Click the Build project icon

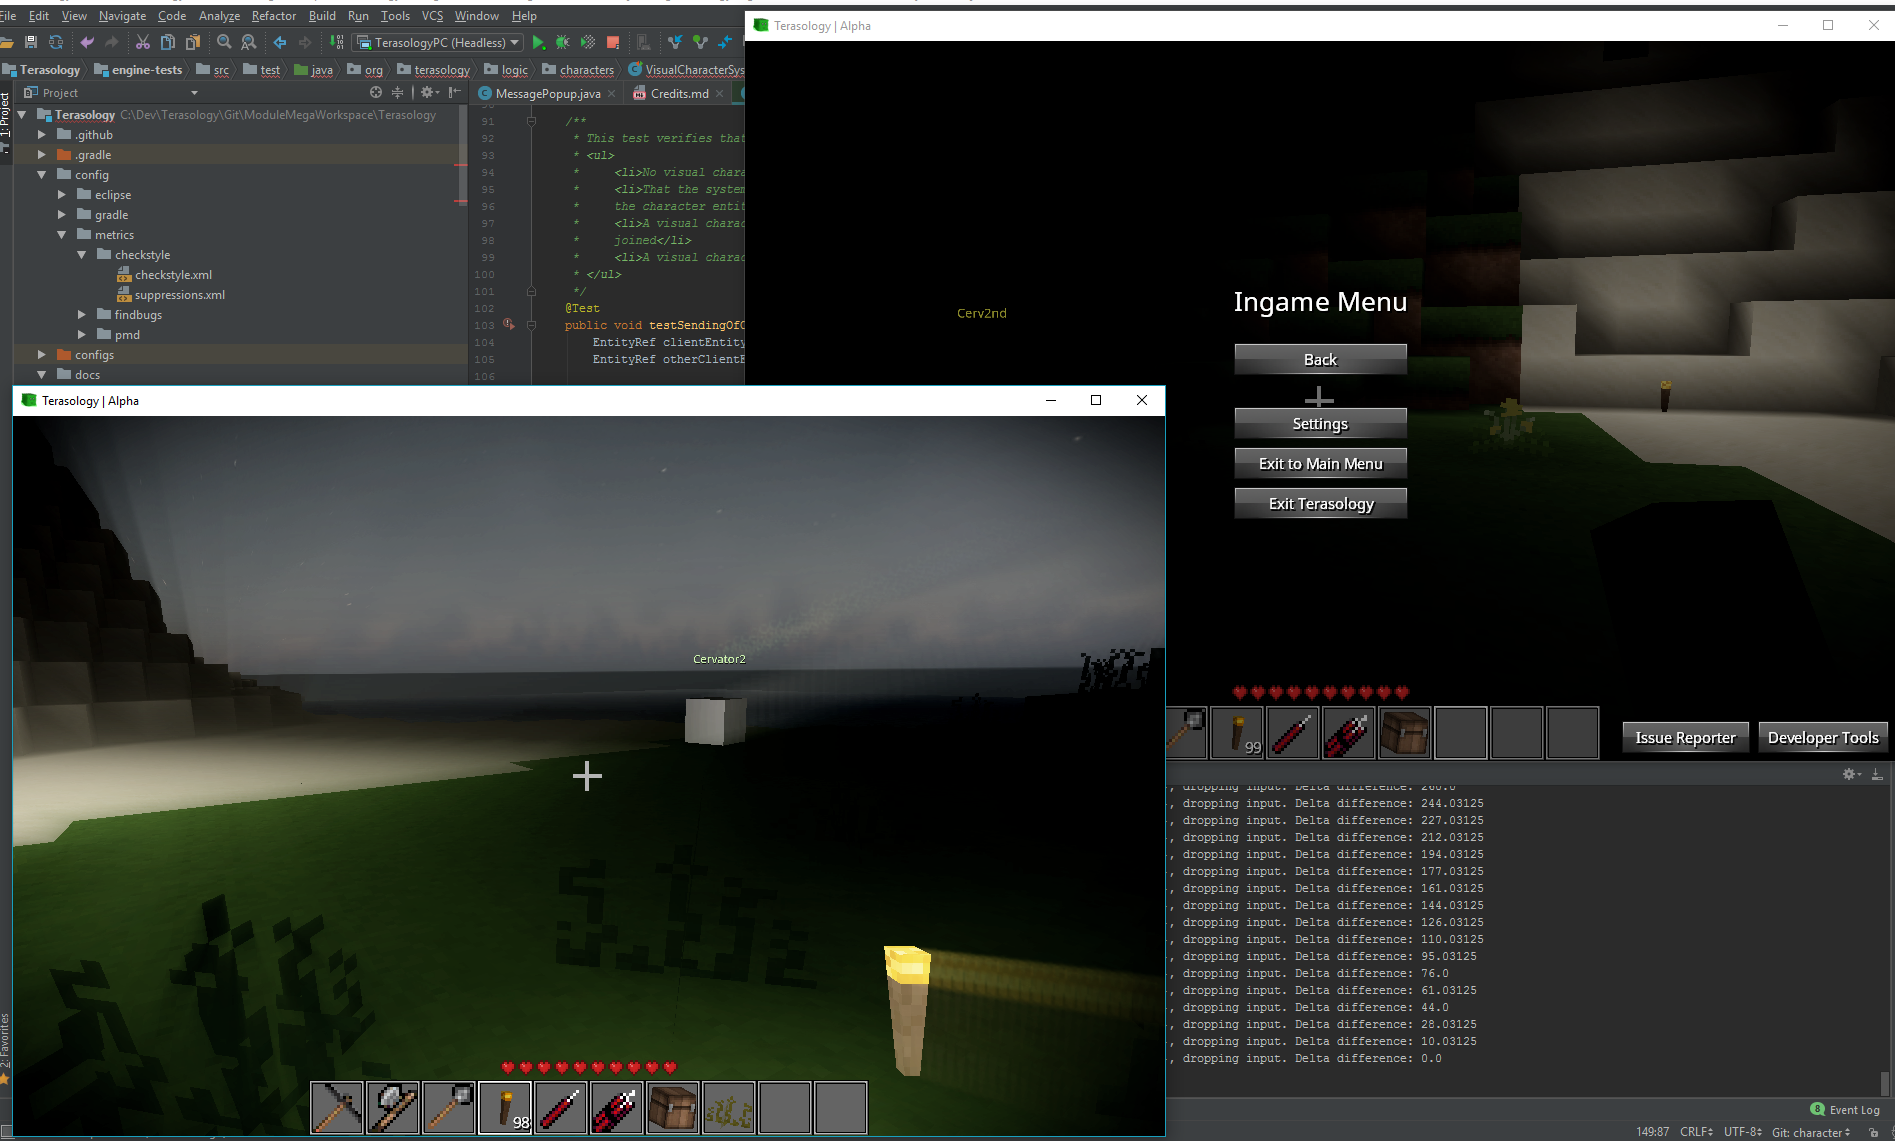336,42
